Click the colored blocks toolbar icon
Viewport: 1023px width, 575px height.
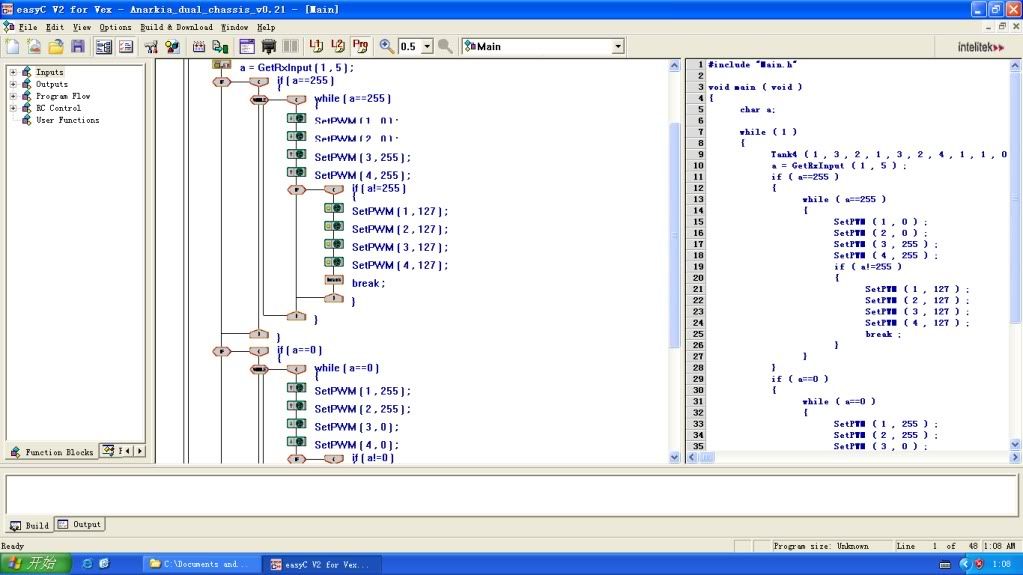[172, 46]
